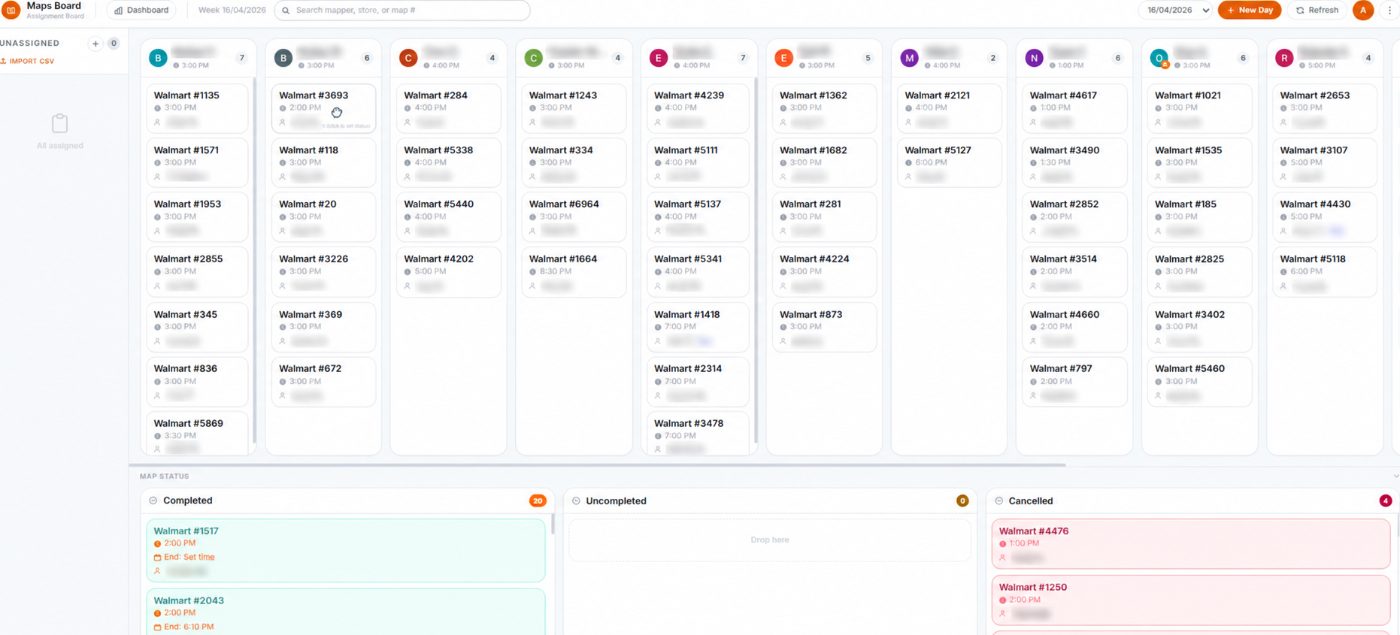Open the three-dot more options menu
The image size is (1400, 635).
click(x=1389, y=10)
